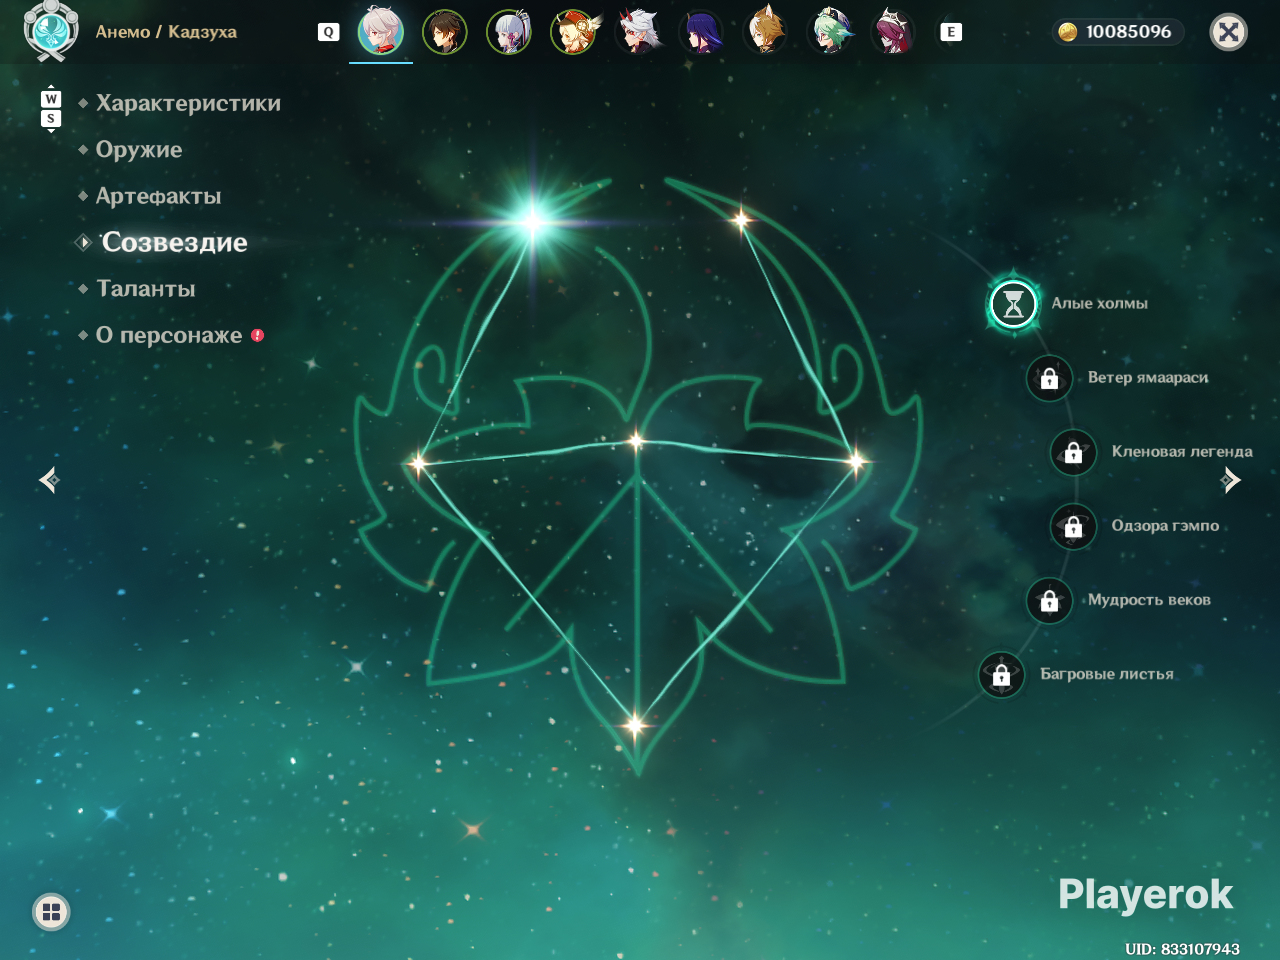Viewport: 1280px width, 960px height.
Task: Click the bottom star of the constellation
Action: [x=635, y=725]
